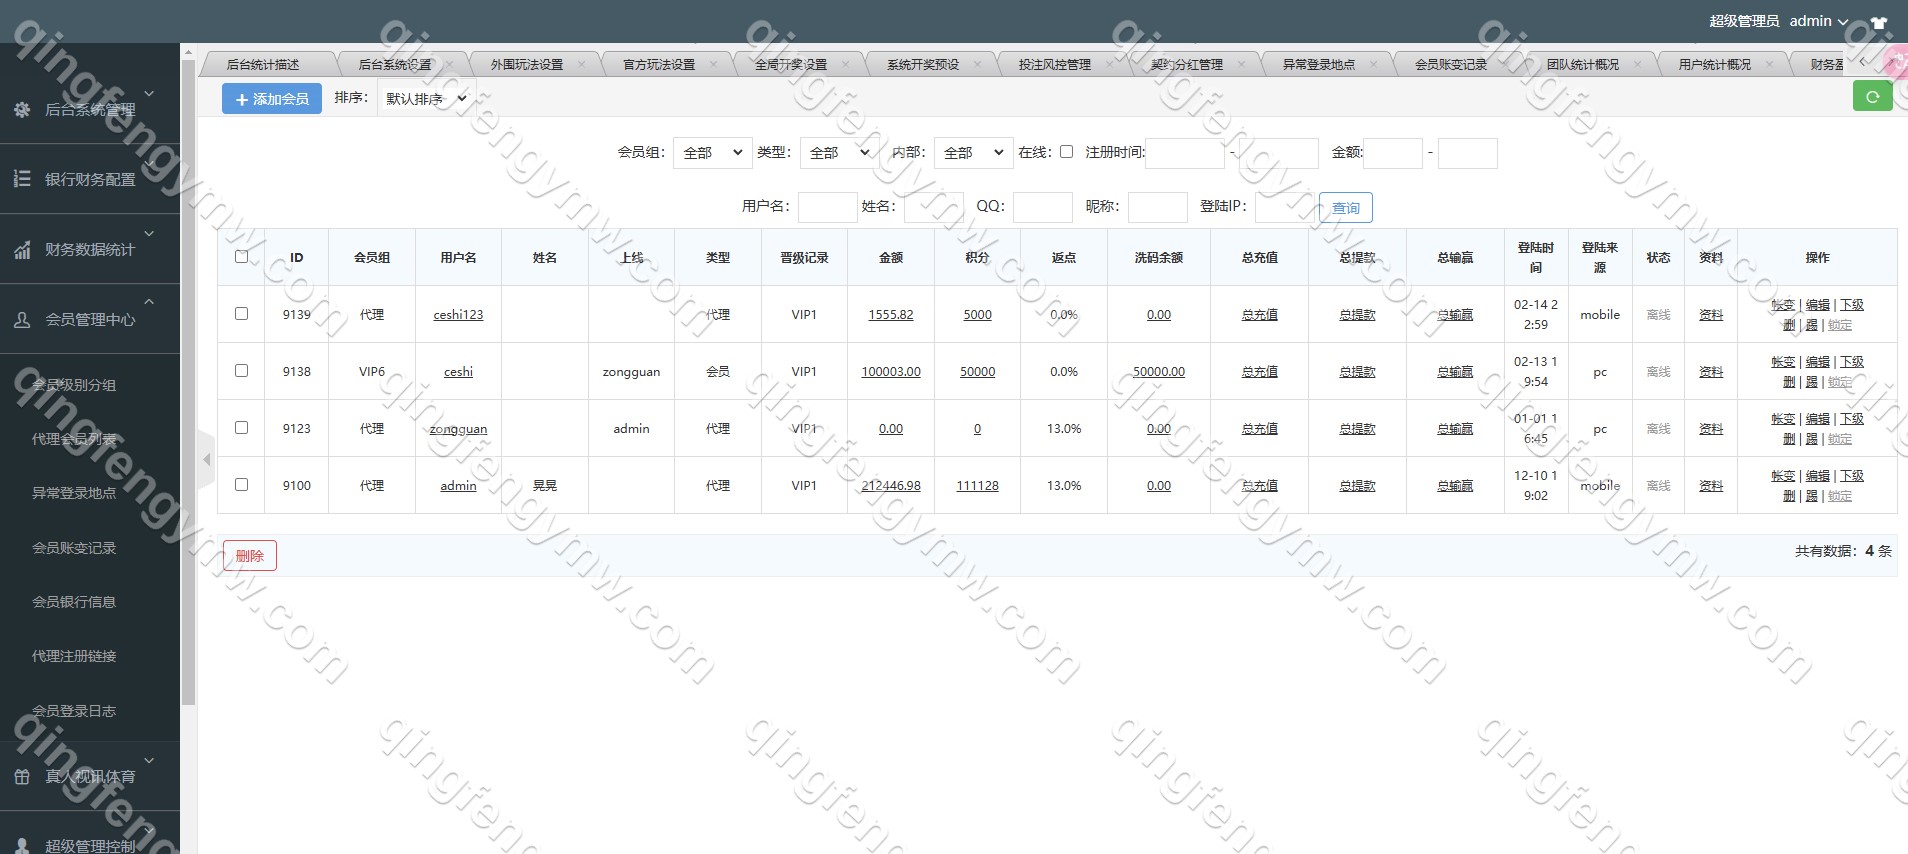Enable the 在线 online filter checkbox
Screen dimensions: 1908x854
pyautogui.click(x=1066, y=151)
